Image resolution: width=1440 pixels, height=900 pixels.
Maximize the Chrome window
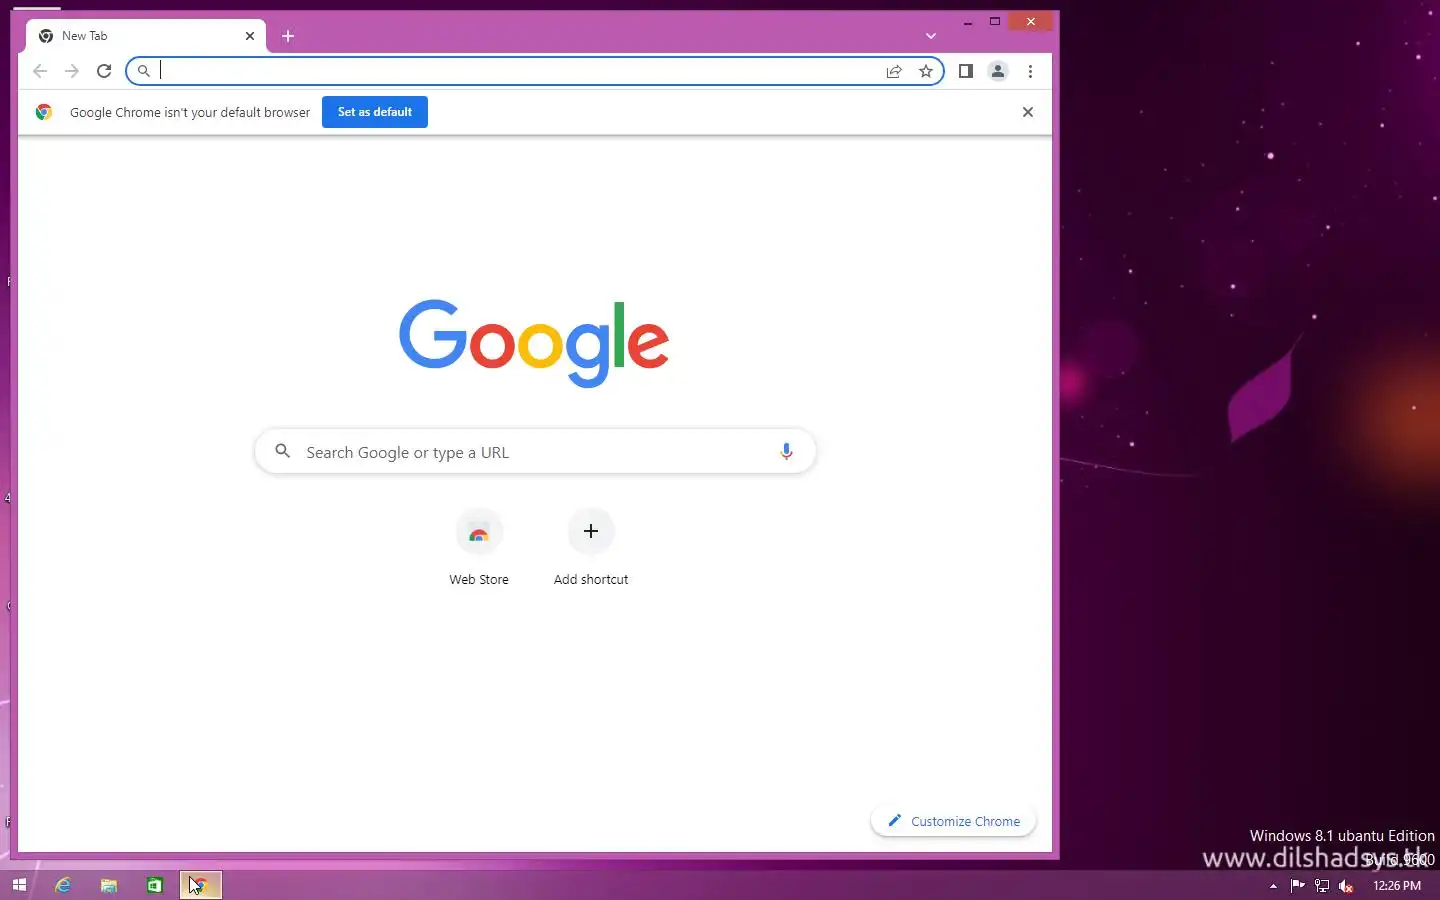pyautogui.click(x=995, y=21)
